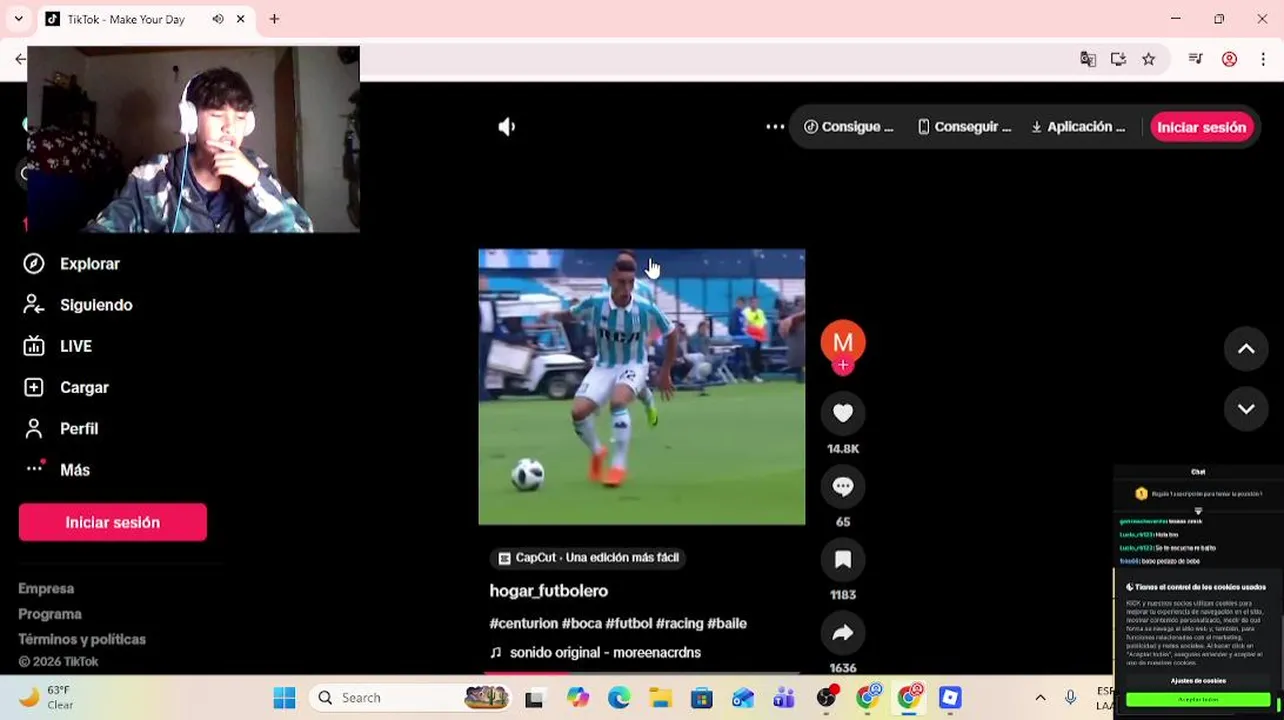
Task: Mute the TikTok video sound
Action: tap(507, 127)
